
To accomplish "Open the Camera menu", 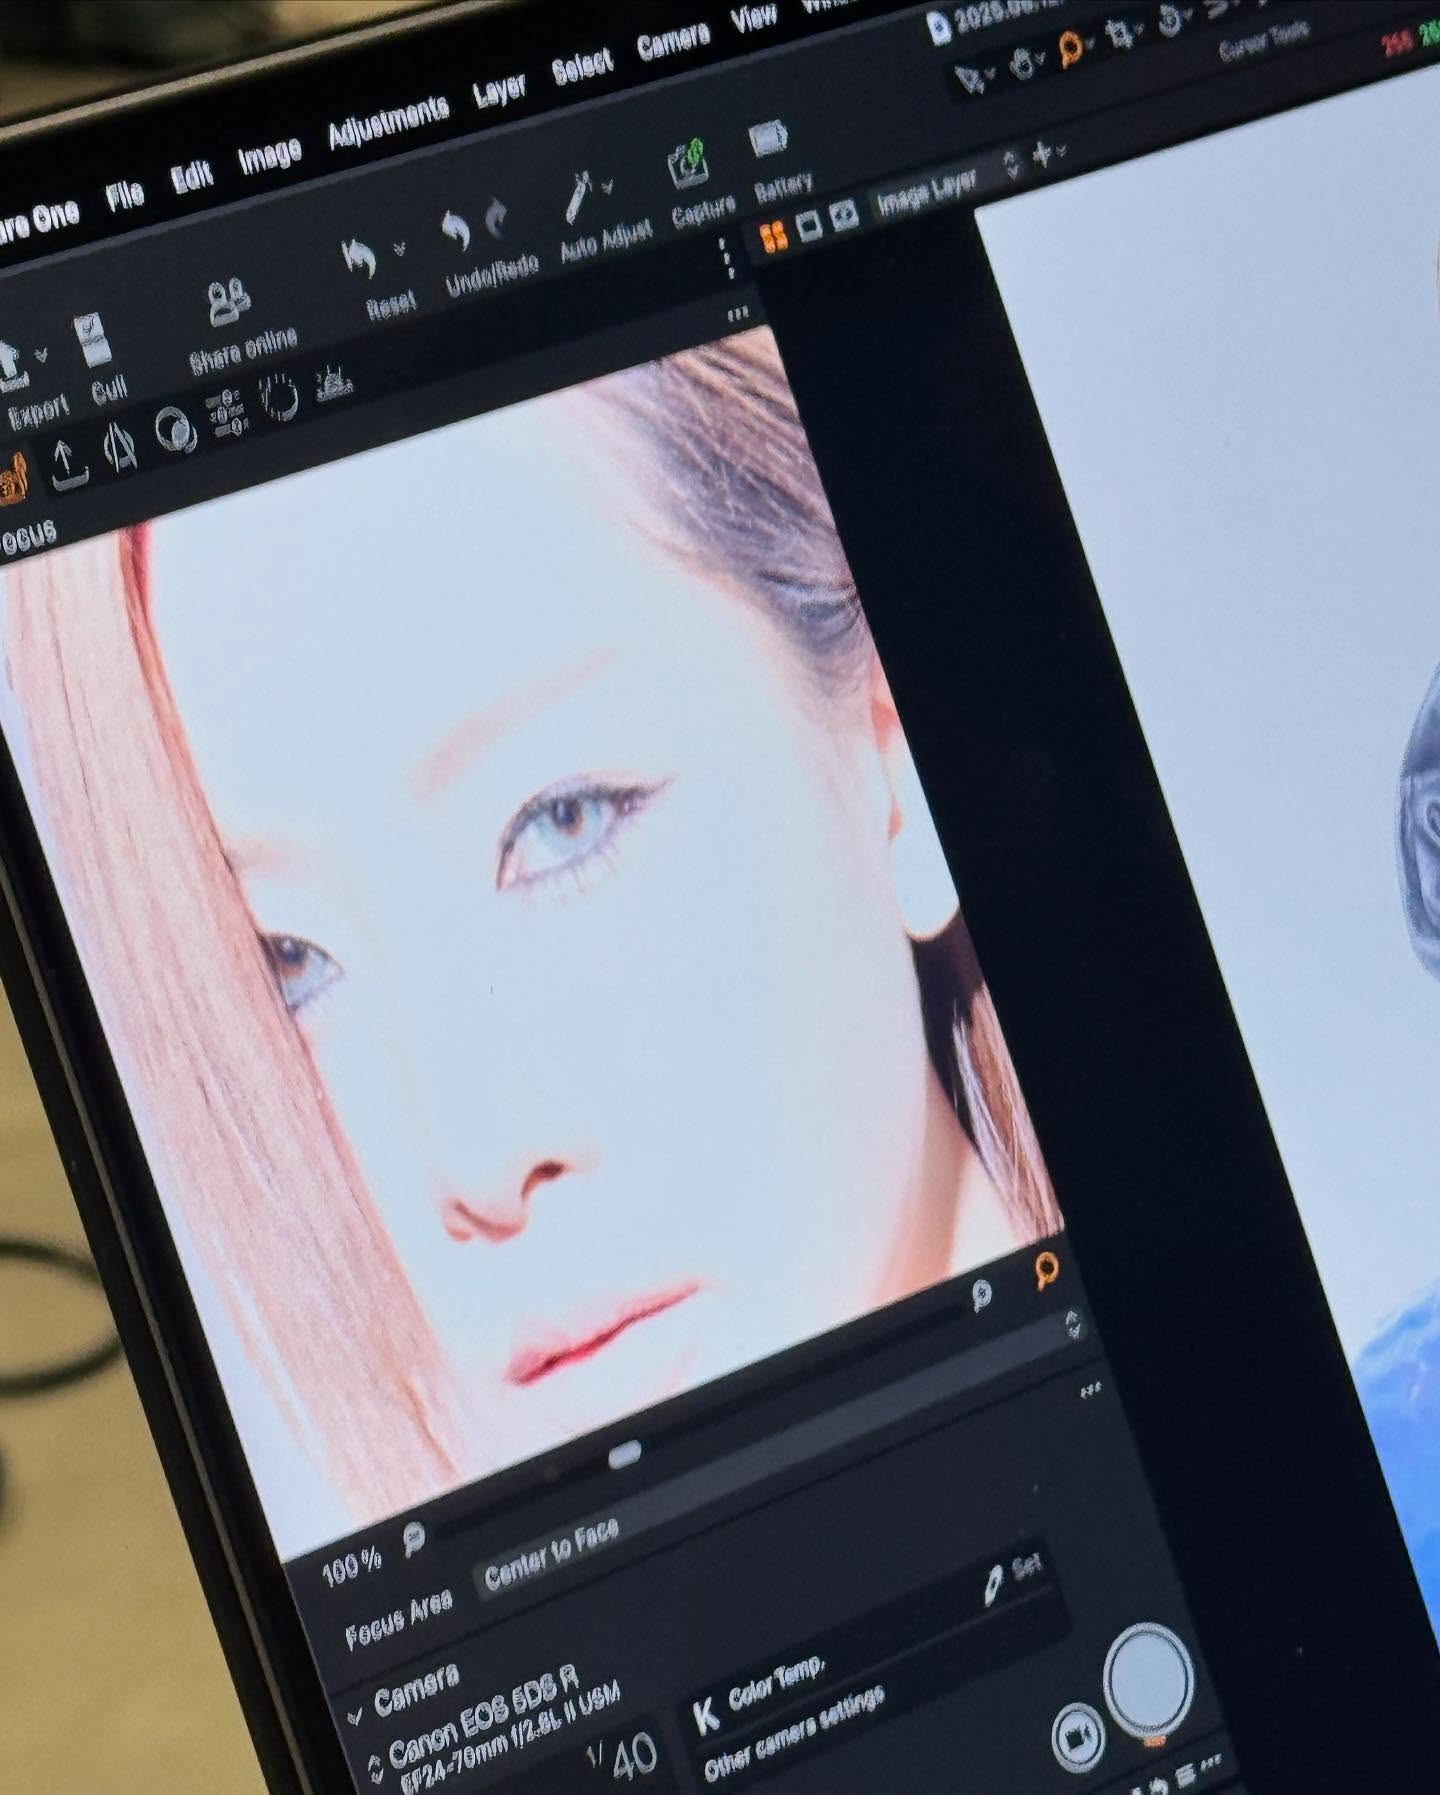I will click(x=673, y=42).
